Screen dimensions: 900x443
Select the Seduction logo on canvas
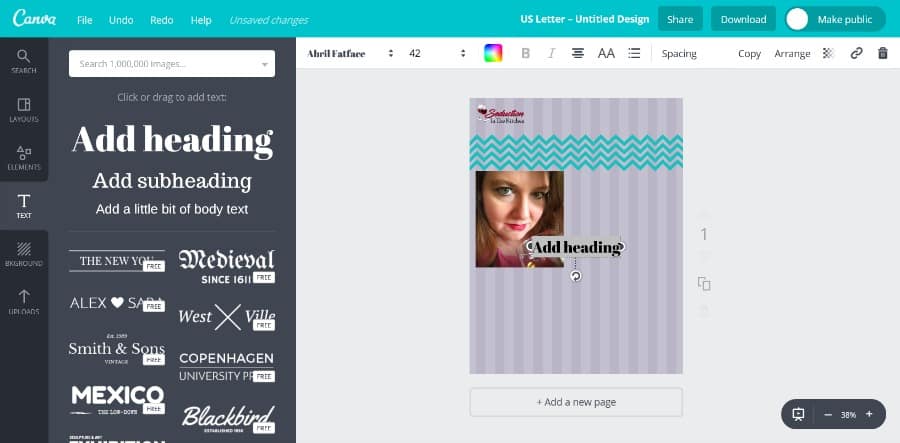(501, 114)
